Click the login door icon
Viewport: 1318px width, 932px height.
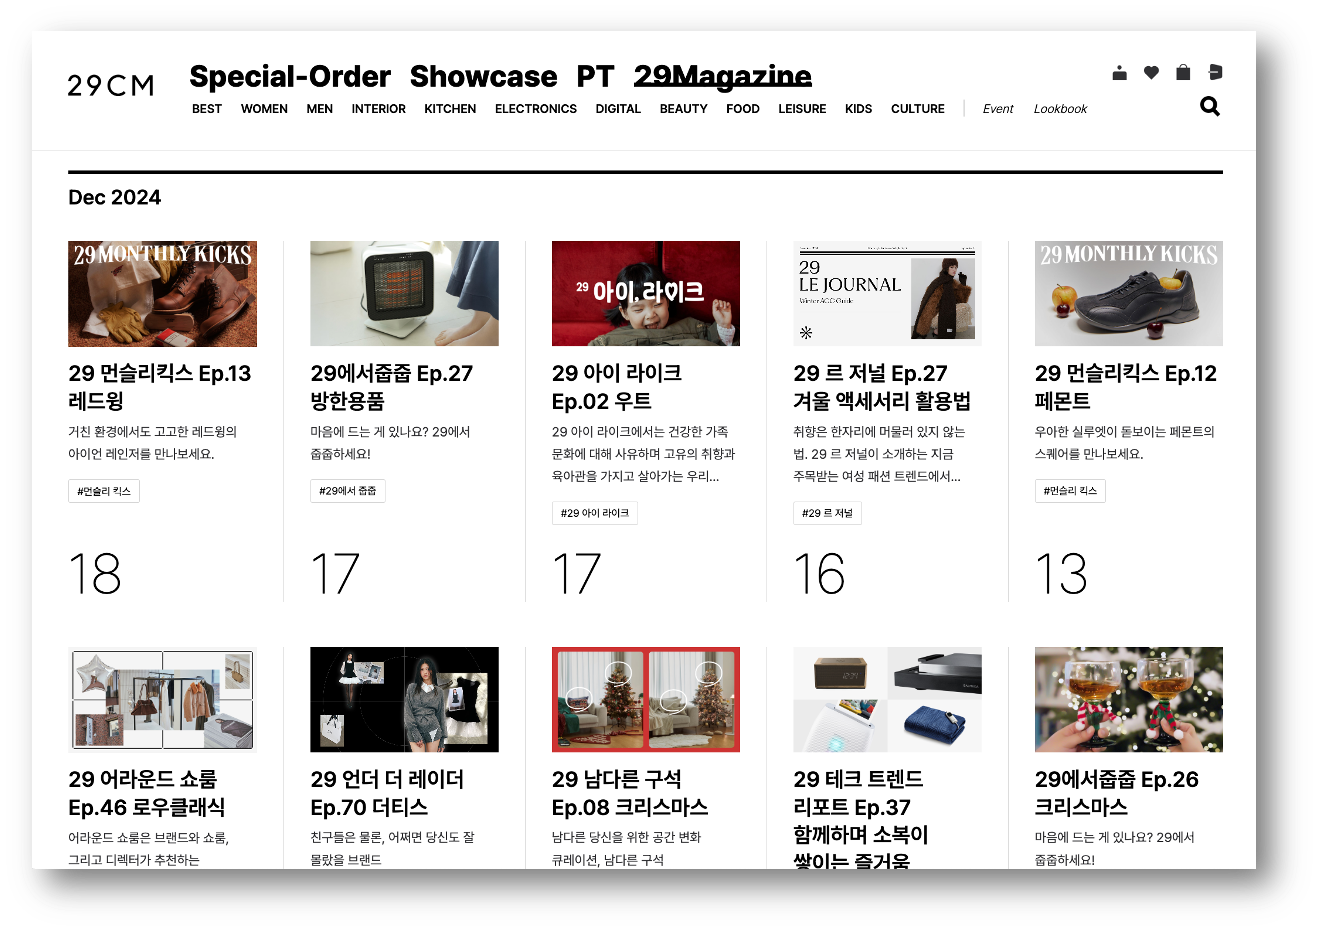1215,72
